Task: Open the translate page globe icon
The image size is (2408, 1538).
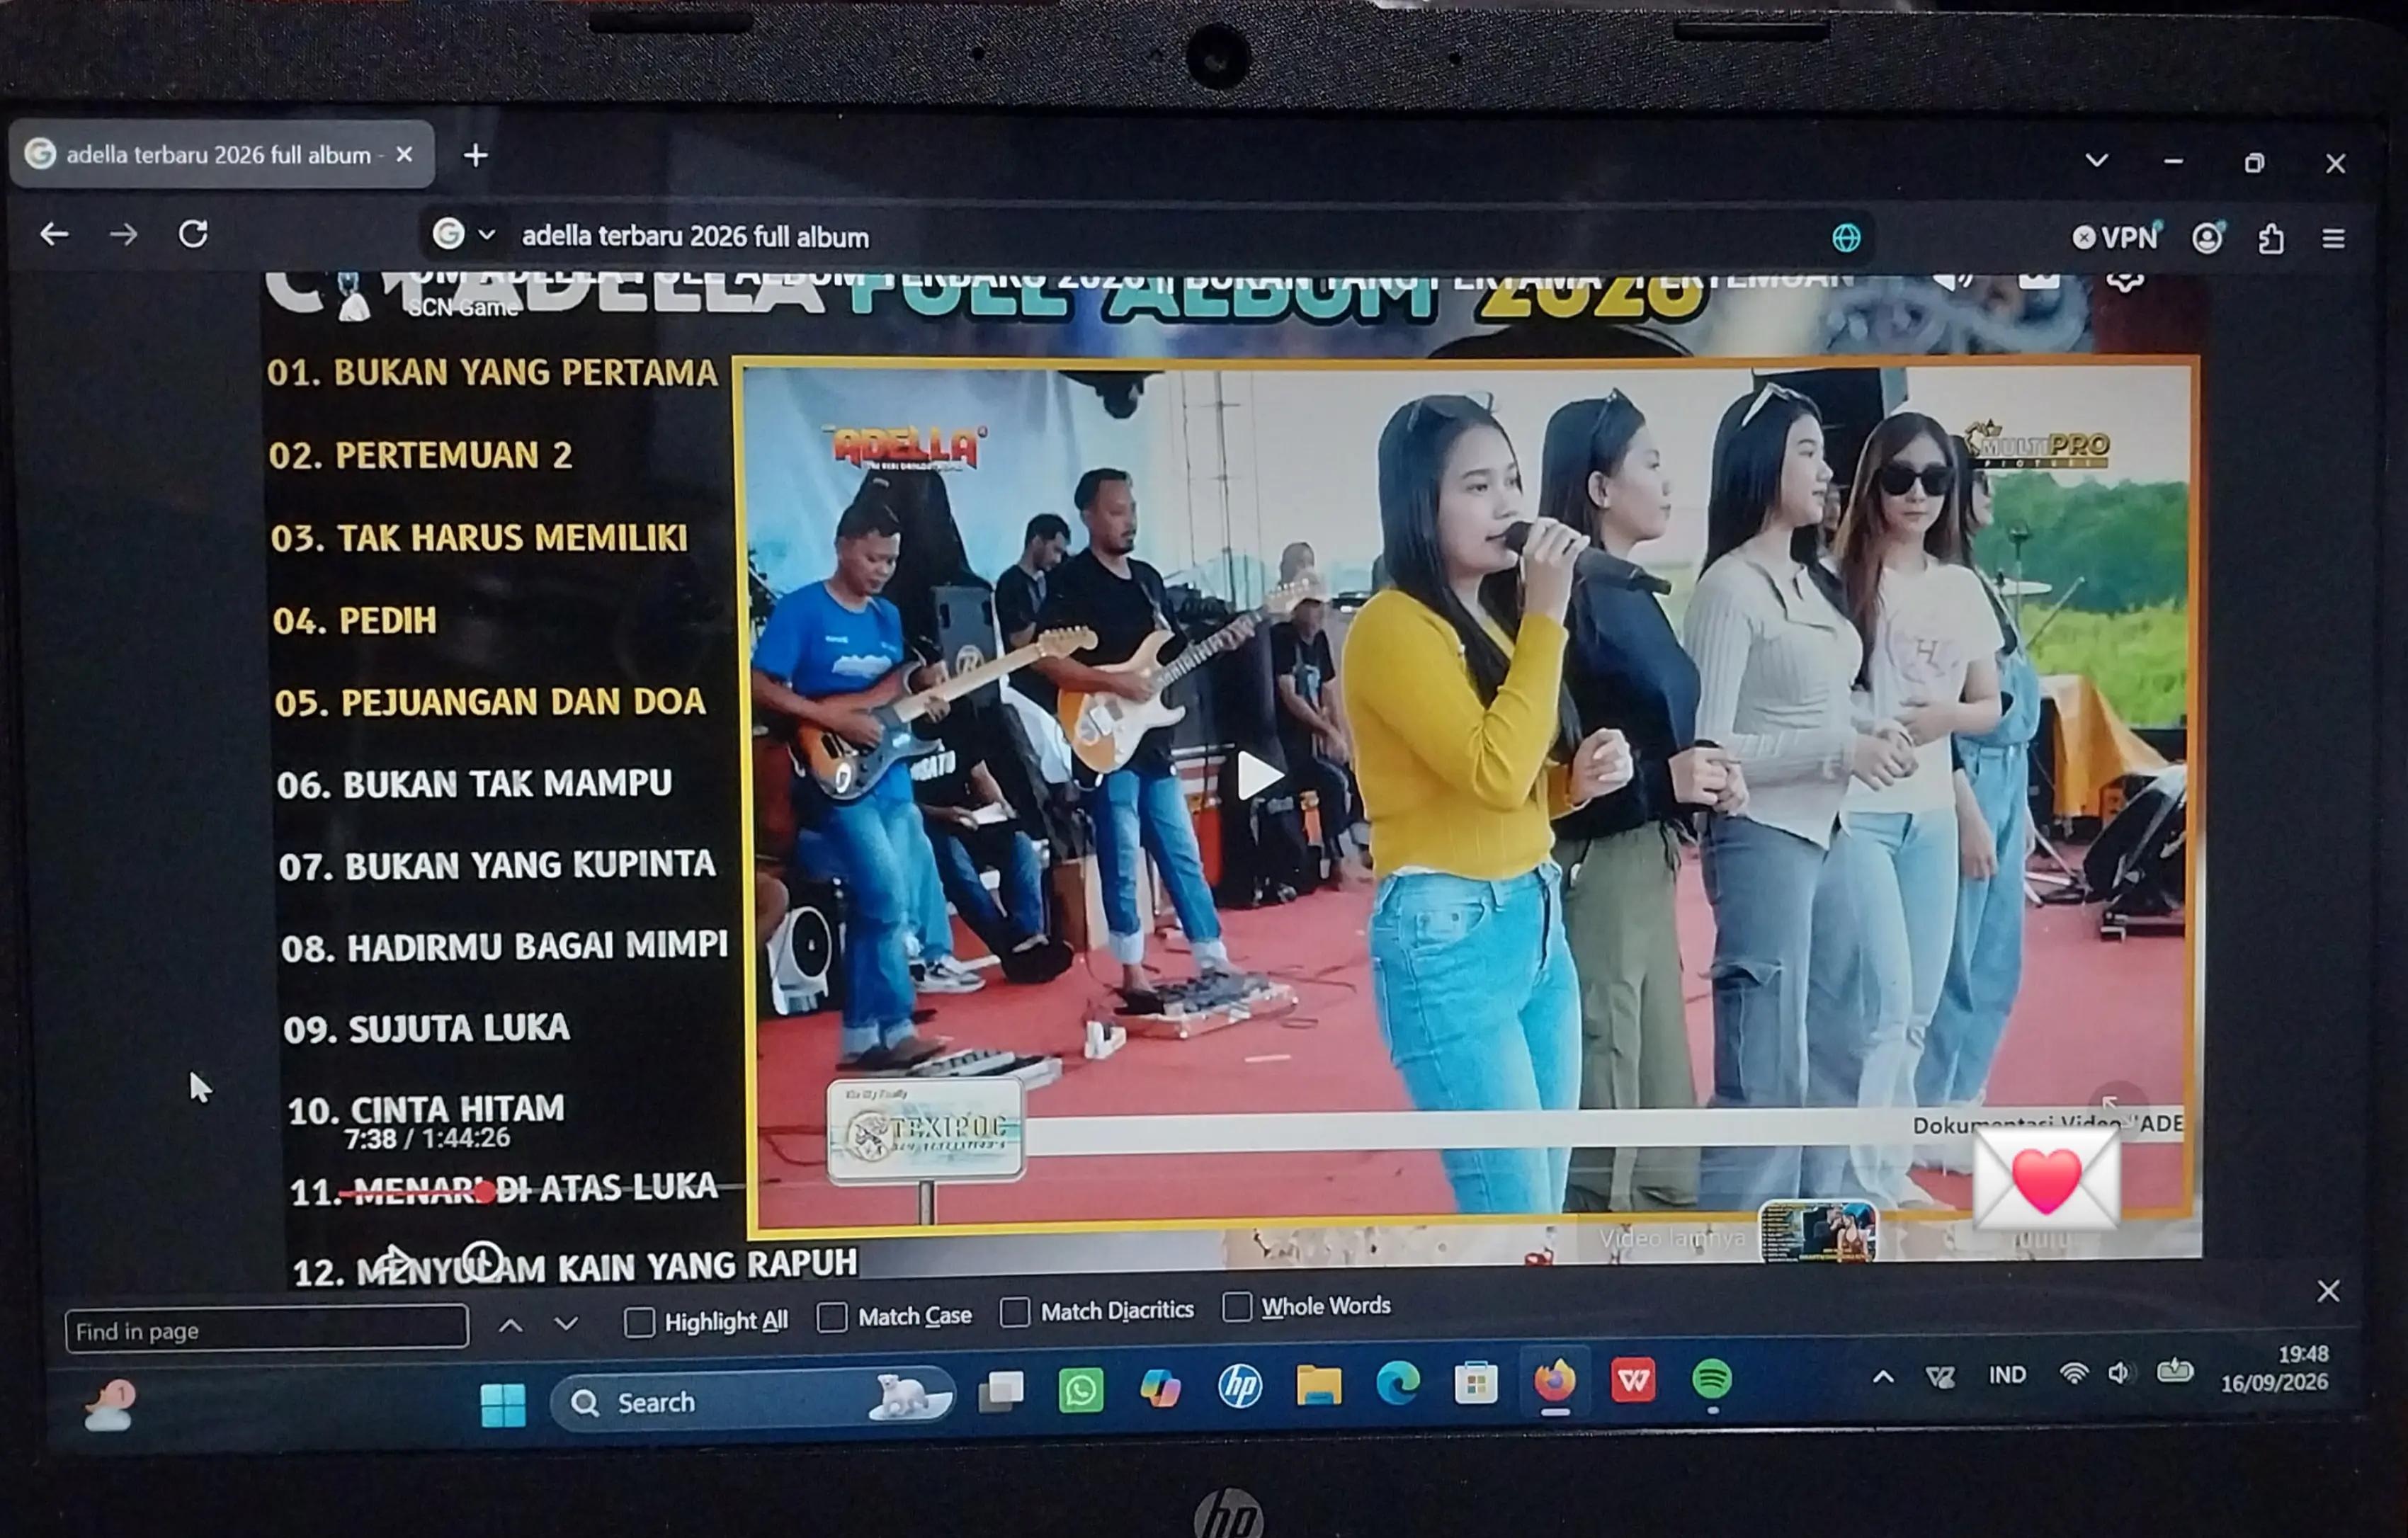Action: (1846, 238)
